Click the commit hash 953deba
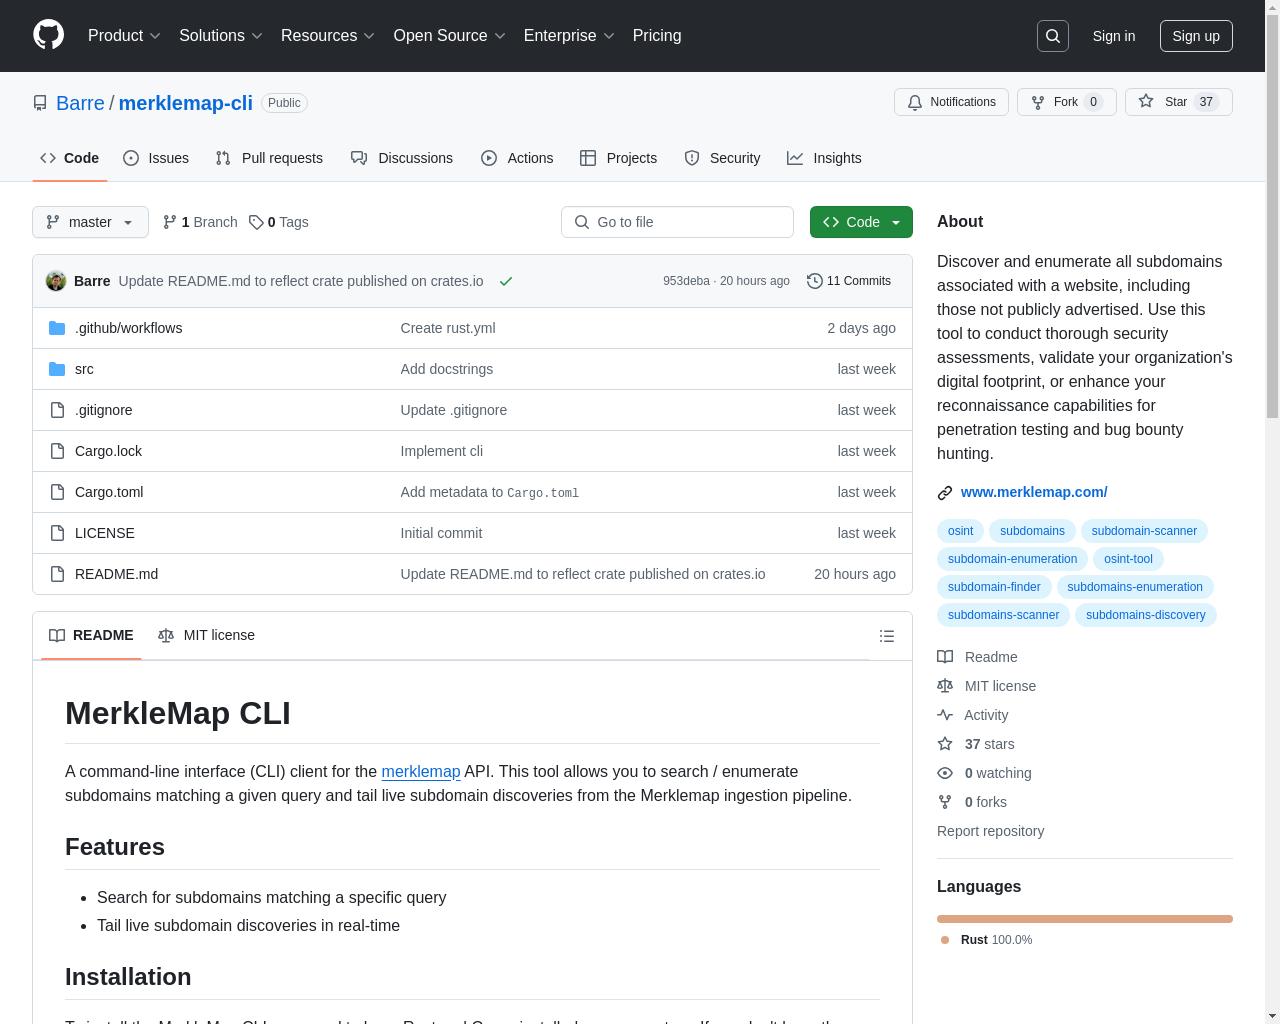1280x1024 pixels. tap(686, 281)
